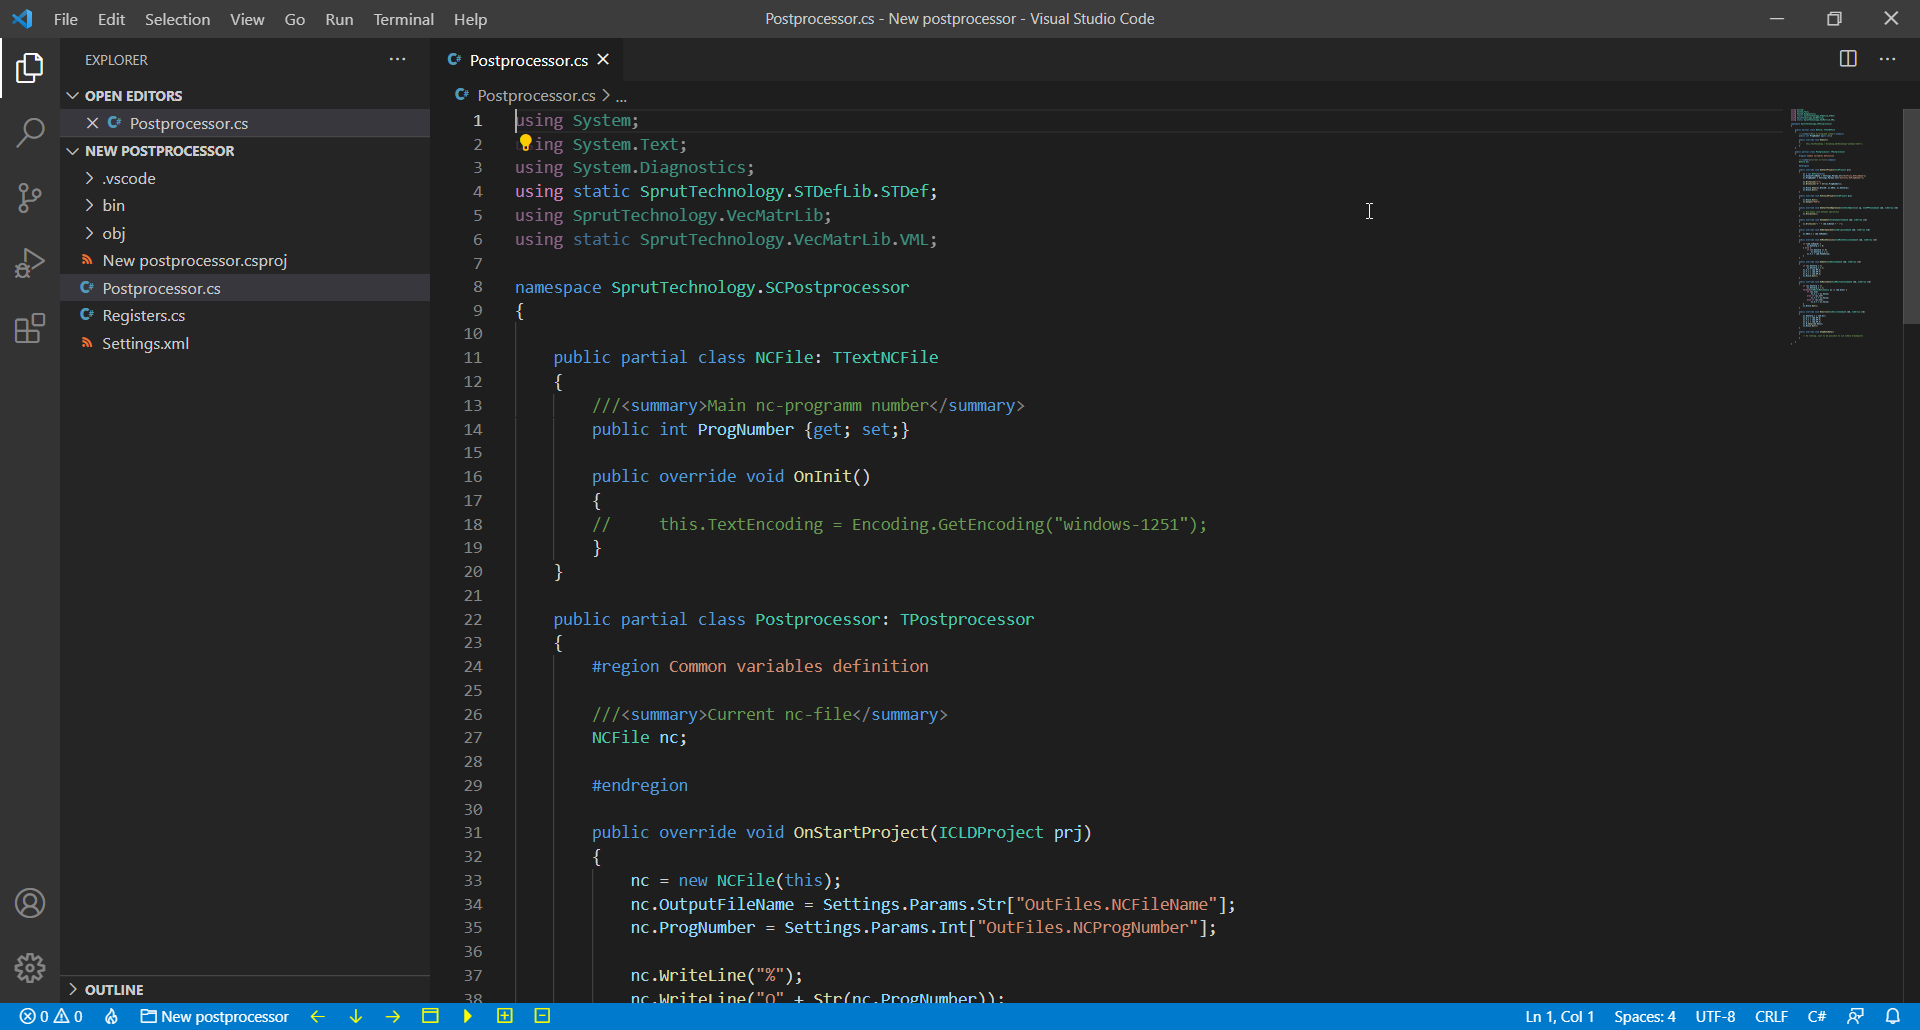This screenshot has width=1920, height=1030.
Task: Open editor More Actions ellipsis menu
Action: [1889, 59]
